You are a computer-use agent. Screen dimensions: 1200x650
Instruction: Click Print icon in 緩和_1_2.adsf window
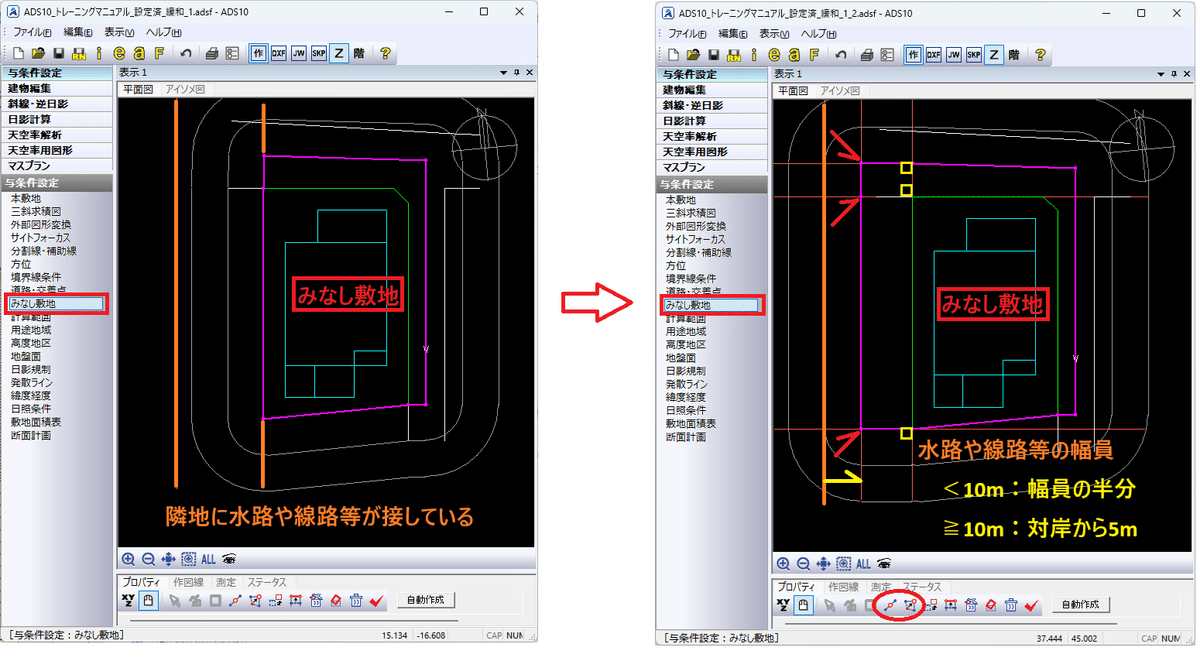(868, 54)
